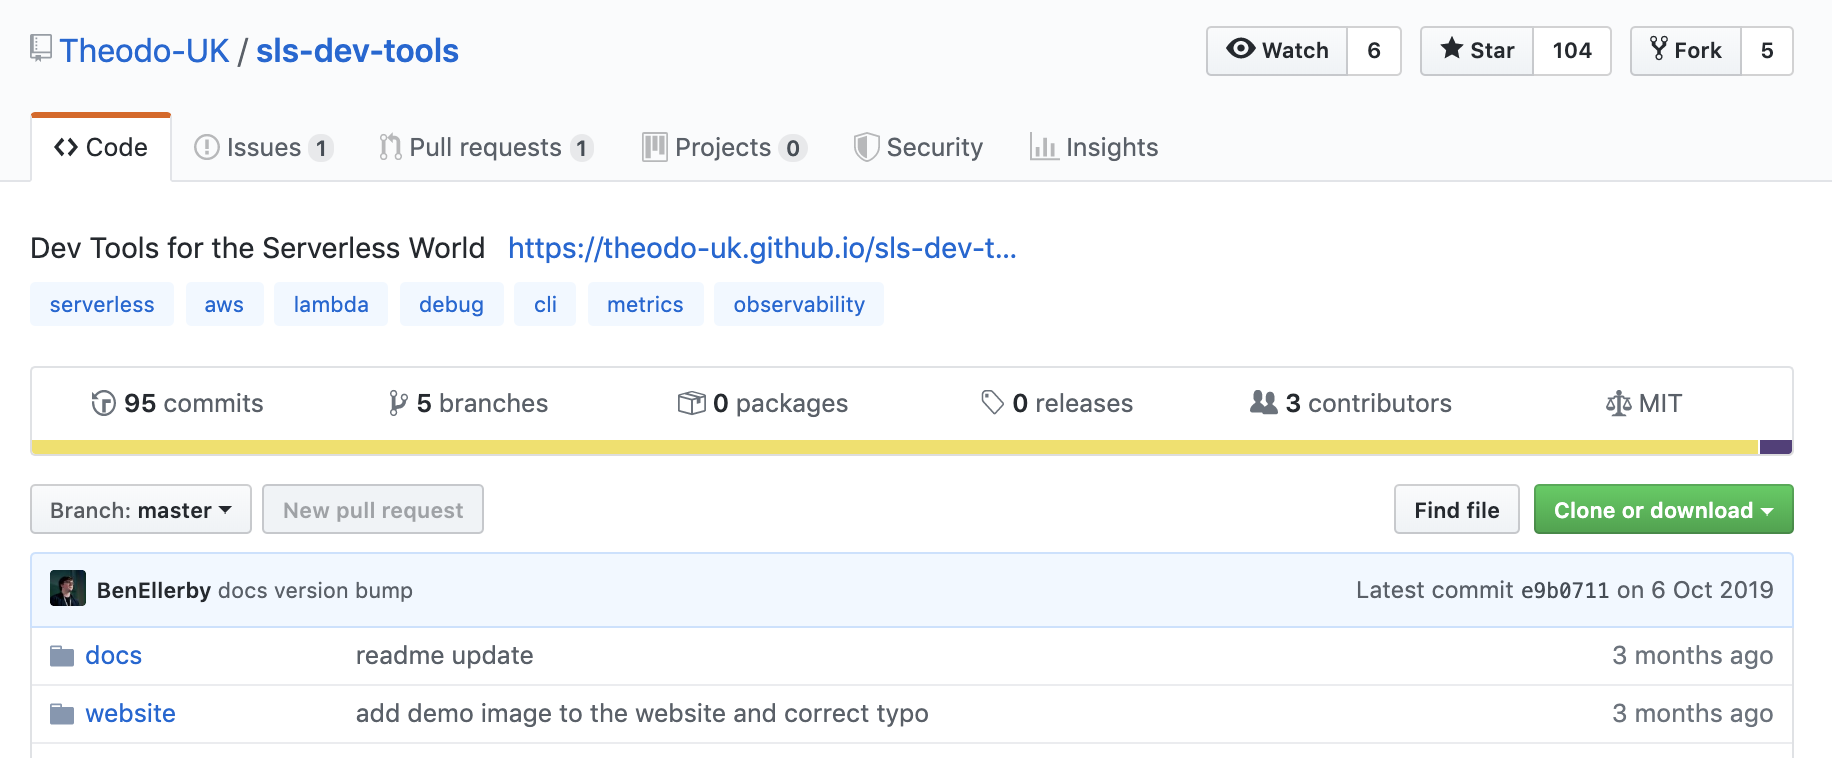
Task: Click the contributors people icon
Action: coord(1264,402)
